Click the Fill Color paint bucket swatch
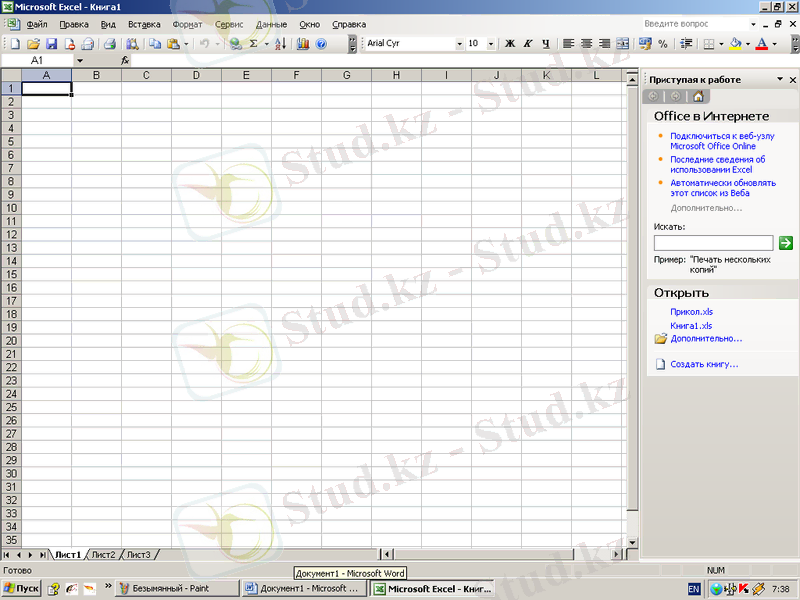Image resolution: width=800 pixels, height=600 pixels. [736, 44]
